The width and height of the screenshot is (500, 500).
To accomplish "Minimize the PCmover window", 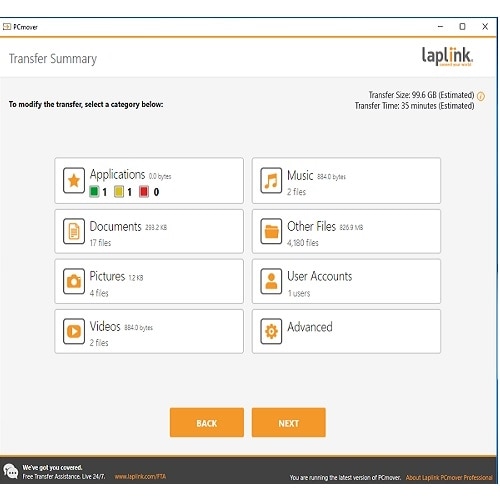I will point(440,26).
